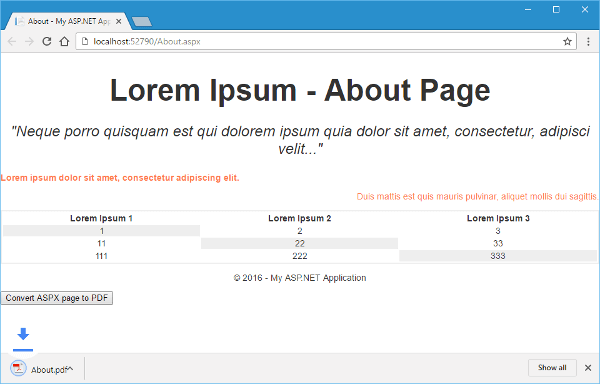
Task: Click the Duis mattis est quis mauris text
Action: (x=478, y=197)
